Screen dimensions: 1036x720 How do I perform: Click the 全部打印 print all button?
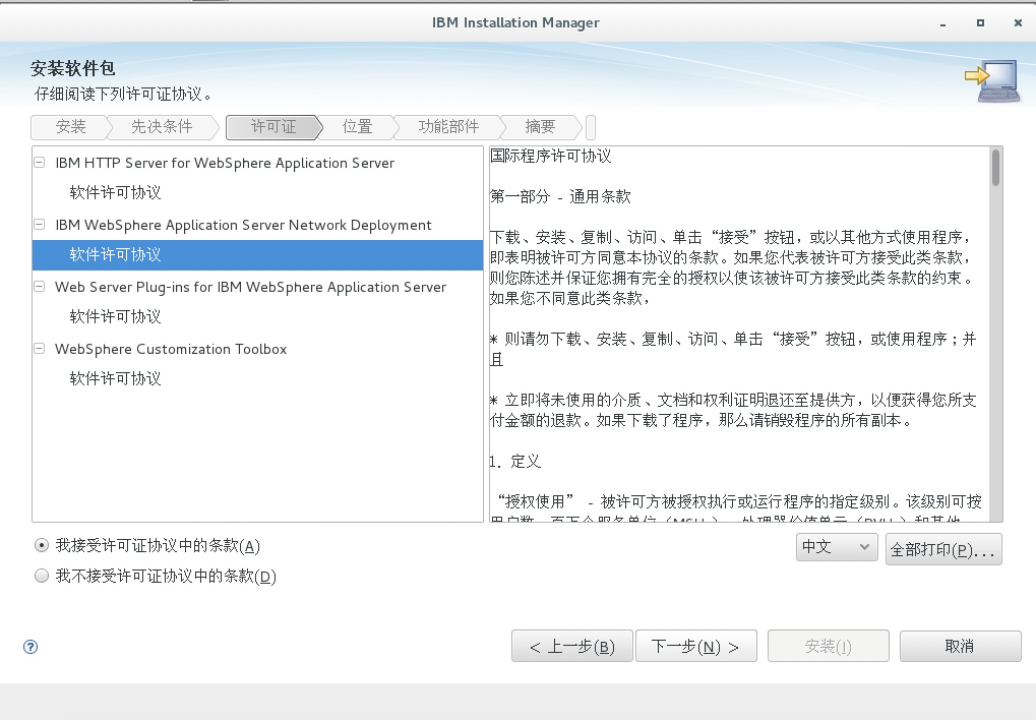[x=943, y=549]
